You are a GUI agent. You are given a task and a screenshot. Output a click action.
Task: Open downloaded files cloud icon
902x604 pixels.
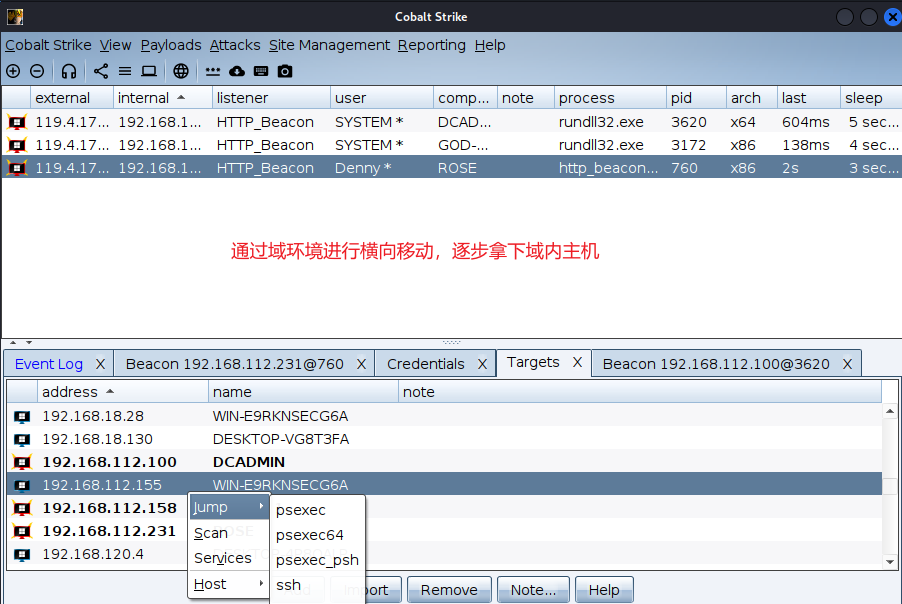[237, 71]
